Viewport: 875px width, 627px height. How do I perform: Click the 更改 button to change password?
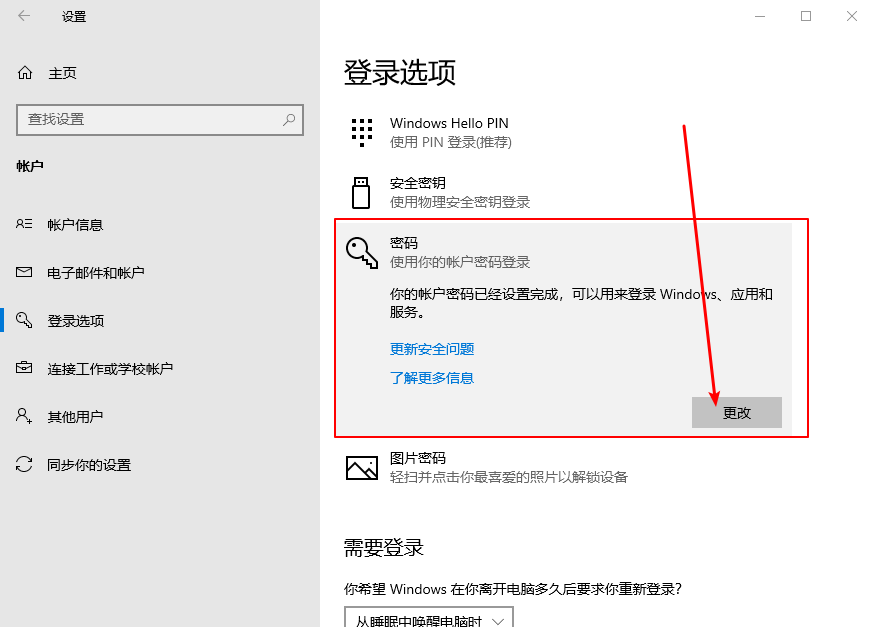click(x=737, y=413)
